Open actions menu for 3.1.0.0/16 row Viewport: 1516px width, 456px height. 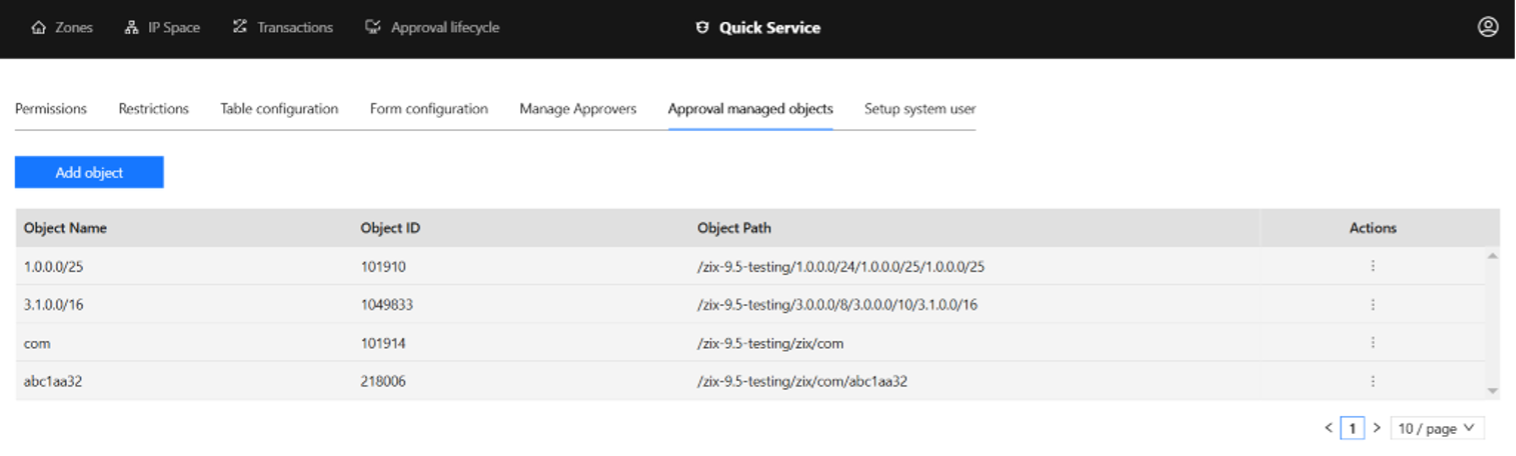click(x=1372, y=304)
